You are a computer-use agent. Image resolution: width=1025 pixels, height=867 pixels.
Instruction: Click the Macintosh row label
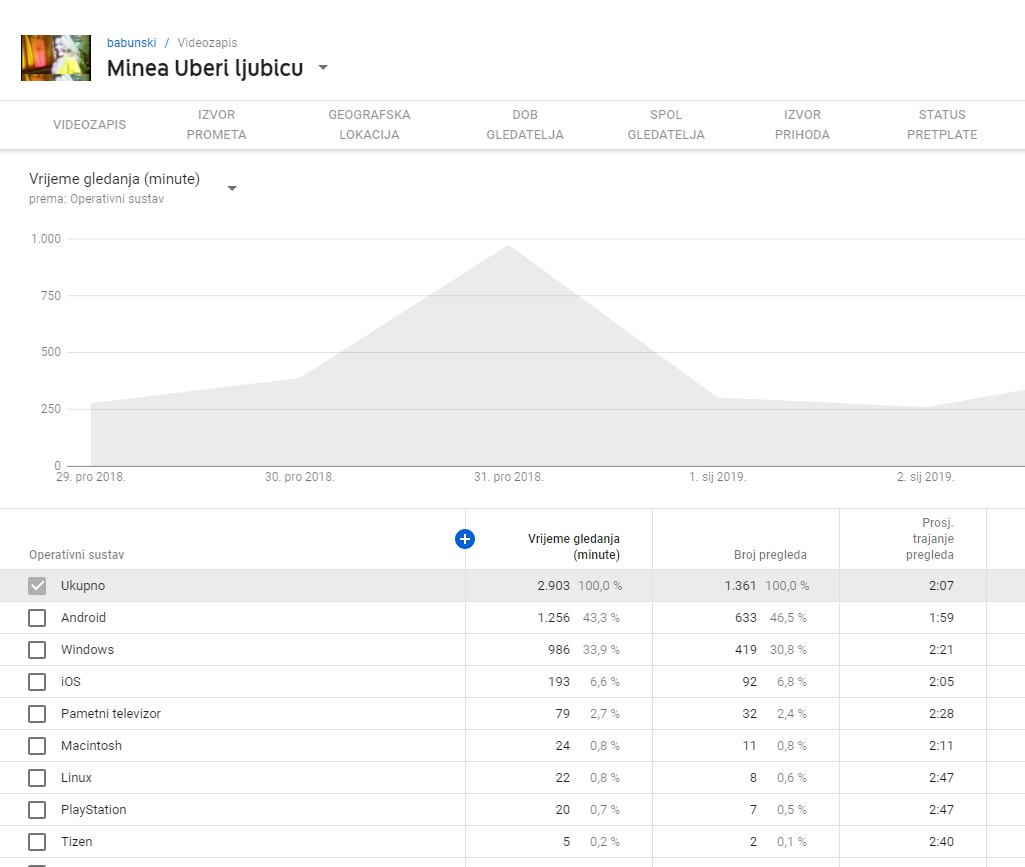91,745
